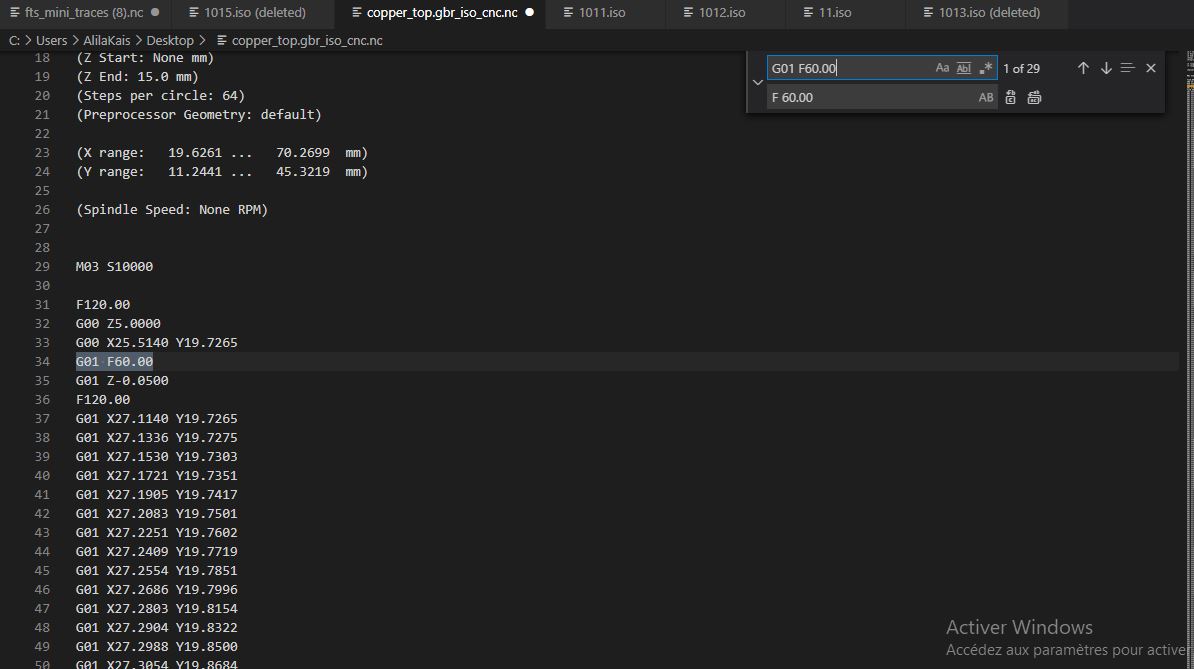This screenshot has width=1194, height=669.
Task: Click 'F120.00' on line 36
Action: tap(103, 400)
